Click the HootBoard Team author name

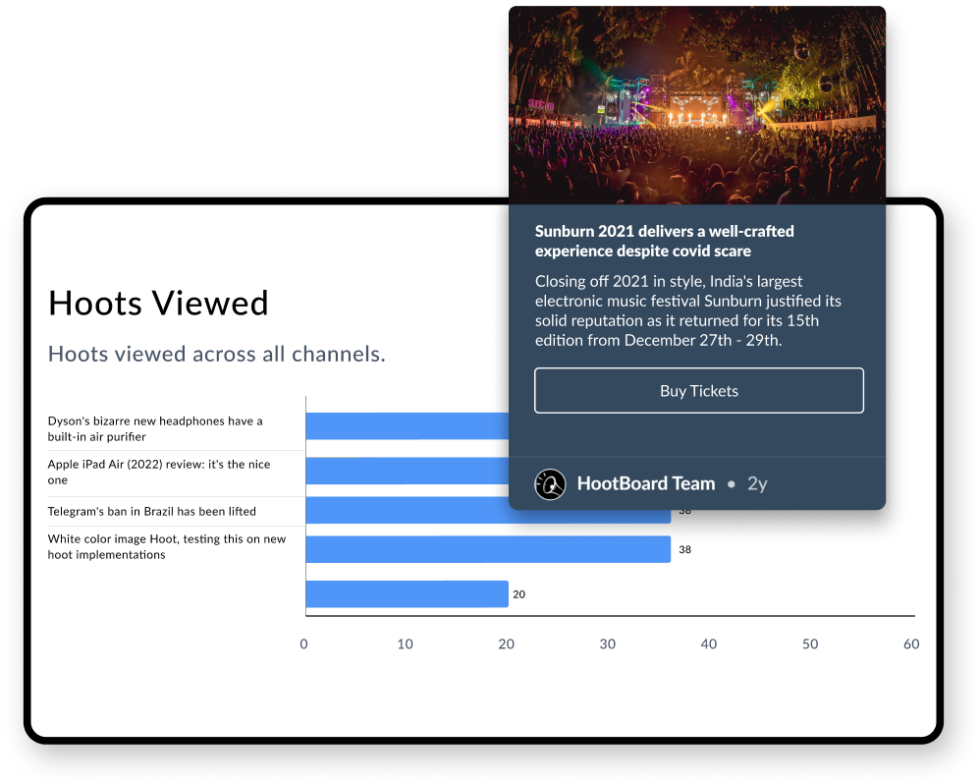[646, 484]
